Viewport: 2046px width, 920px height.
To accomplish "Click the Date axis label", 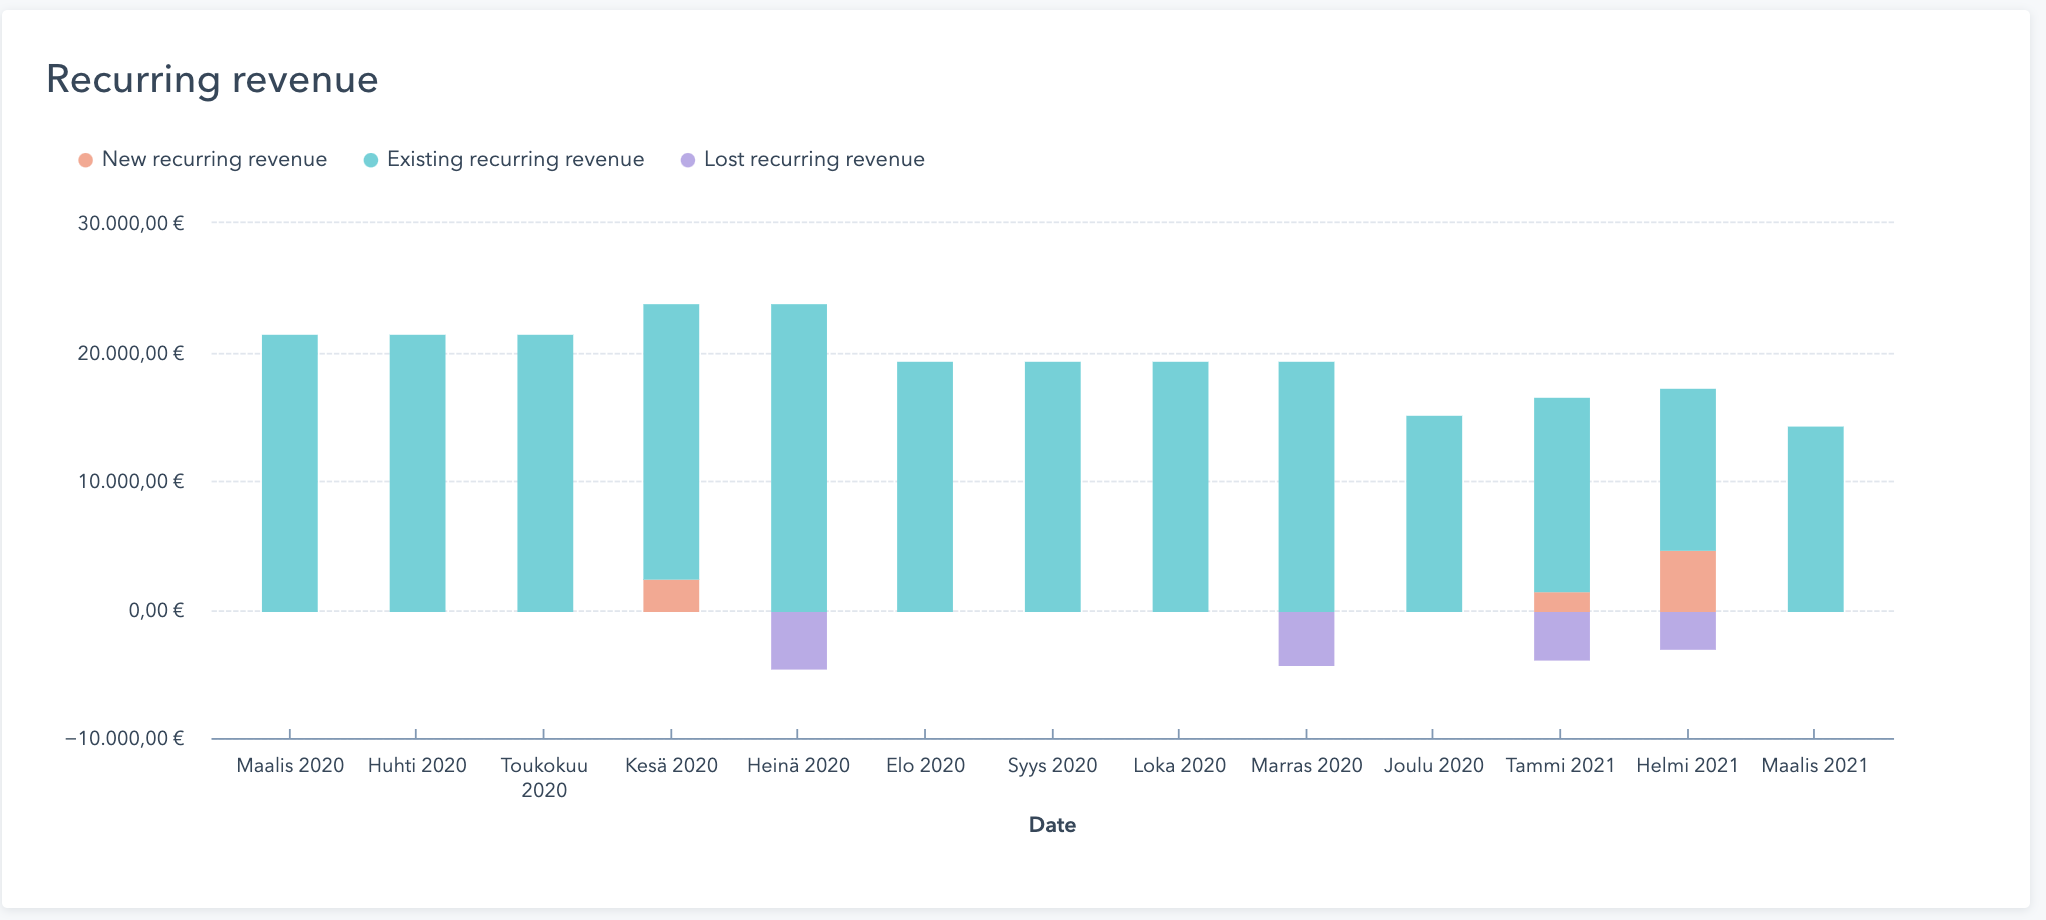I will coord(1053,824).
